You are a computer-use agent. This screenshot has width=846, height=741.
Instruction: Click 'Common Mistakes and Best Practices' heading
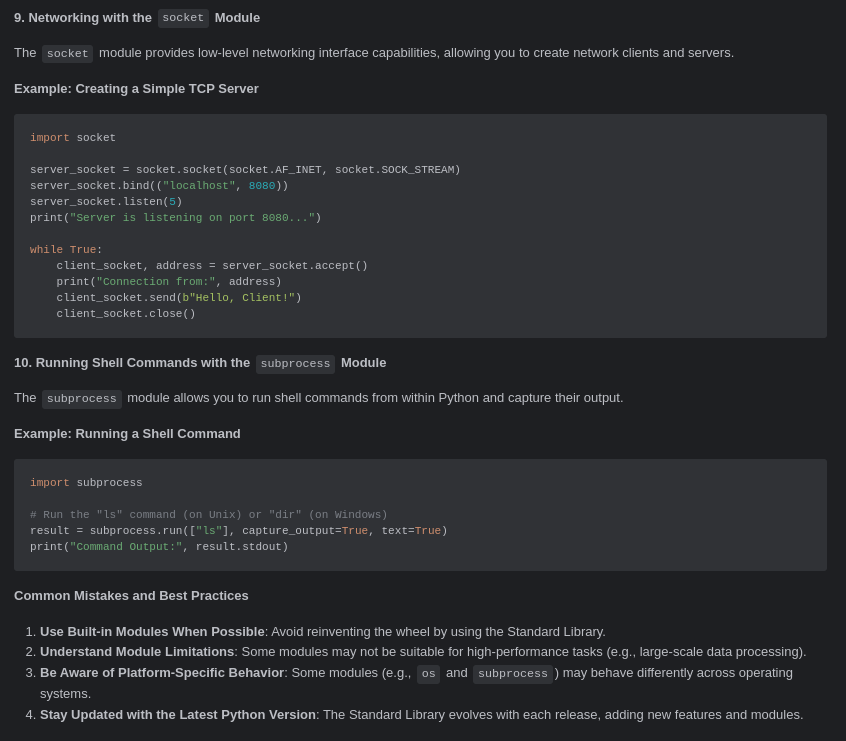[131, 595]
